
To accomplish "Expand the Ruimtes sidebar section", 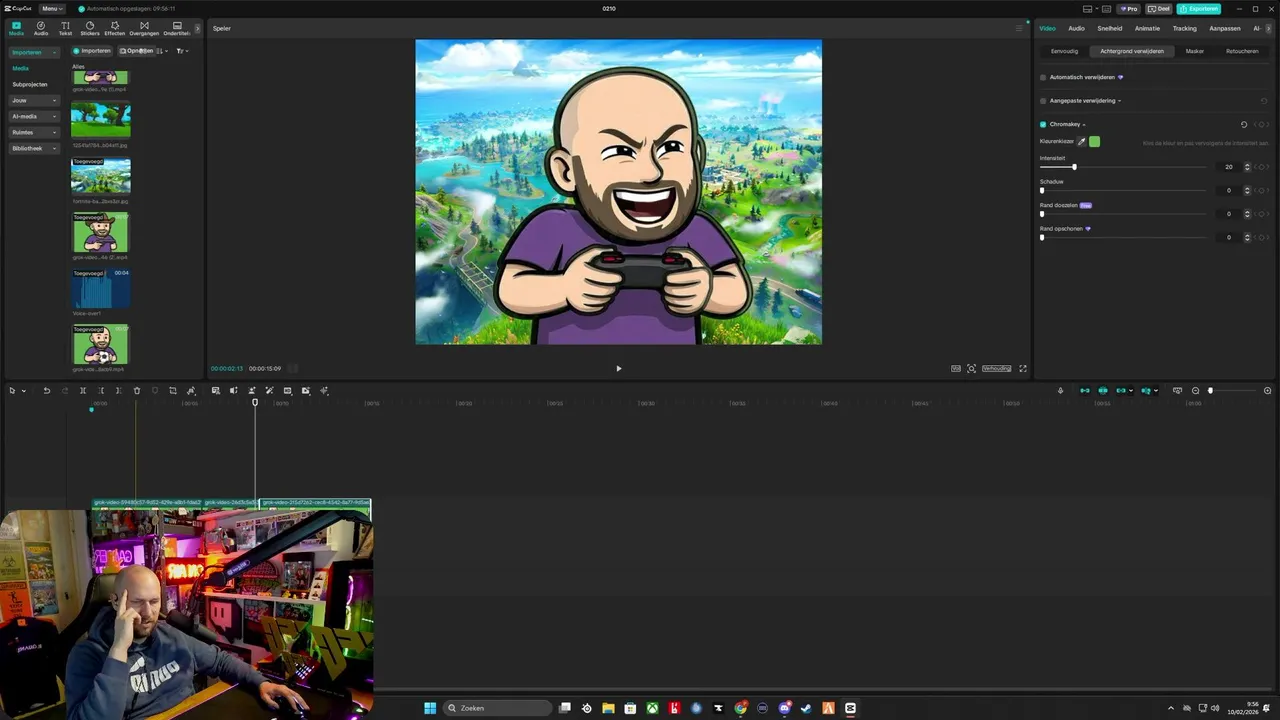I will pyautogui.click(x=33, y=132).
